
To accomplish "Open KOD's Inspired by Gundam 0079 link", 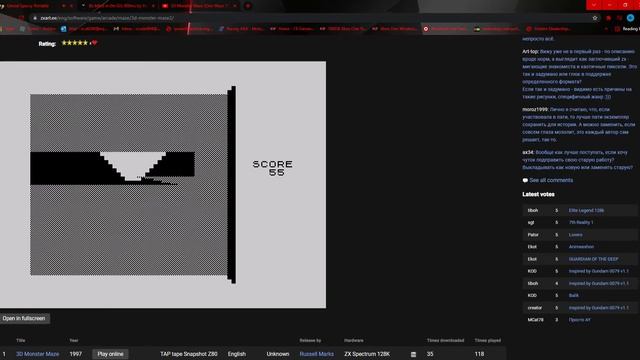I will pos(599,271).
